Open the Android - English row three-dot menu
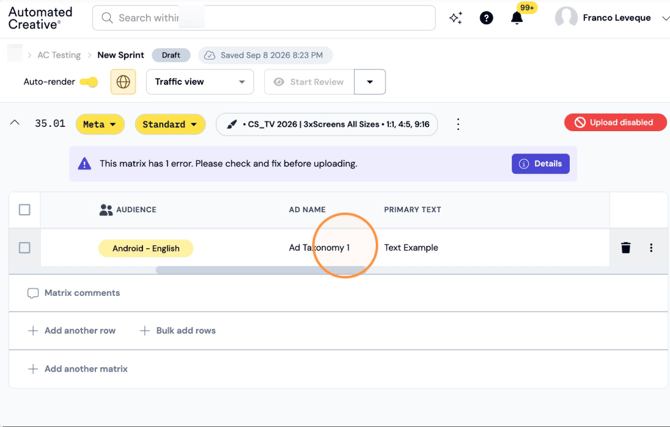Image resolution: width=670 pixels, height=427 pixels. pyautogui.click(x=651, y=248)
